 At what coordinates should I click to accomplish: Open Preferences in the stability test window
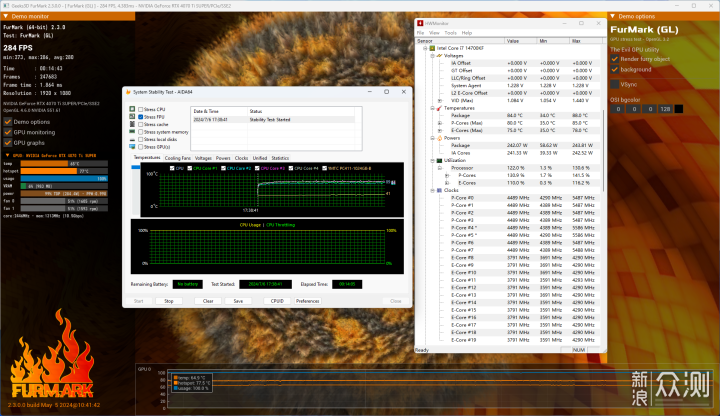[x=307, y=300]
